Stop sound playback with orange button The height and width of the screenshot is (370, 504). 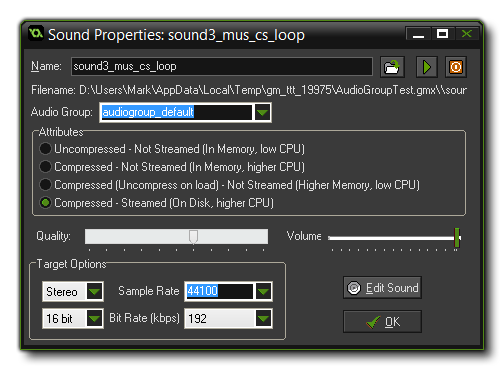point(456,67)
